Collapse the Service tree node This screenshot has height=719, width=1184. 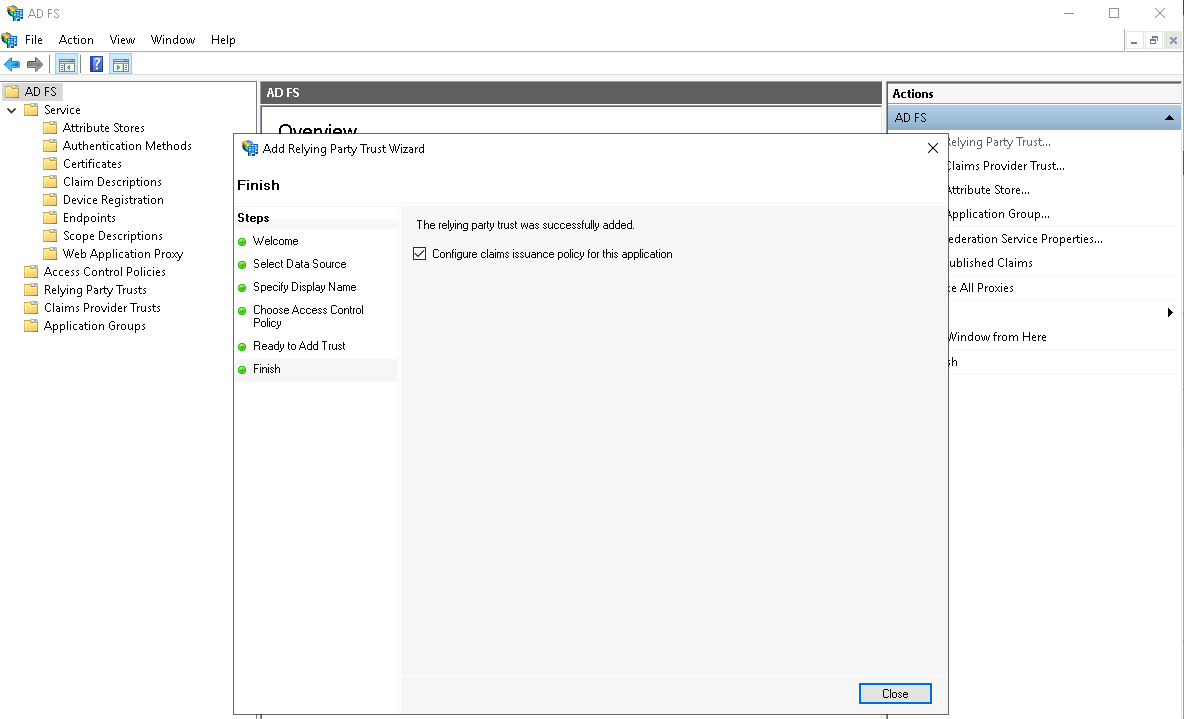coord(12,110)
